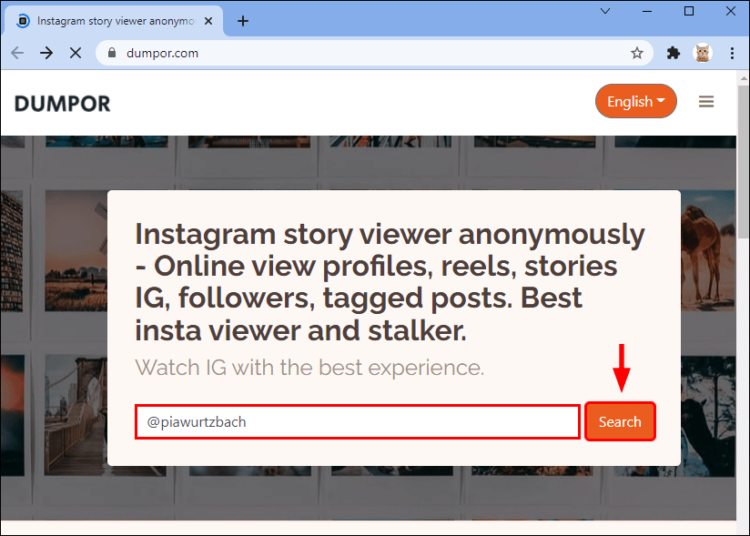This screenshot has height=536, width=750.
Task: Close the Instagram story viewer tab
Action: pos(209,21)
